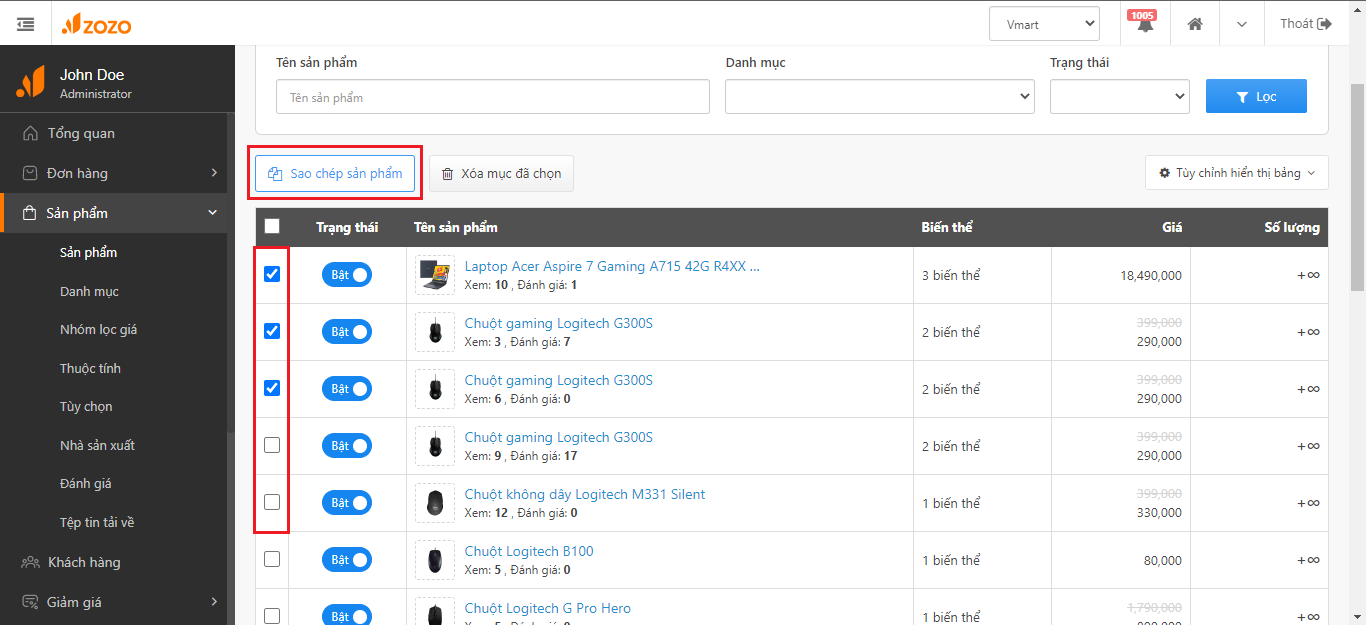Click the Logitech M331 Silent mouse thumbnail
Image resolution: width=1366 pixels, height=625 pixels.
coord(435,503)
